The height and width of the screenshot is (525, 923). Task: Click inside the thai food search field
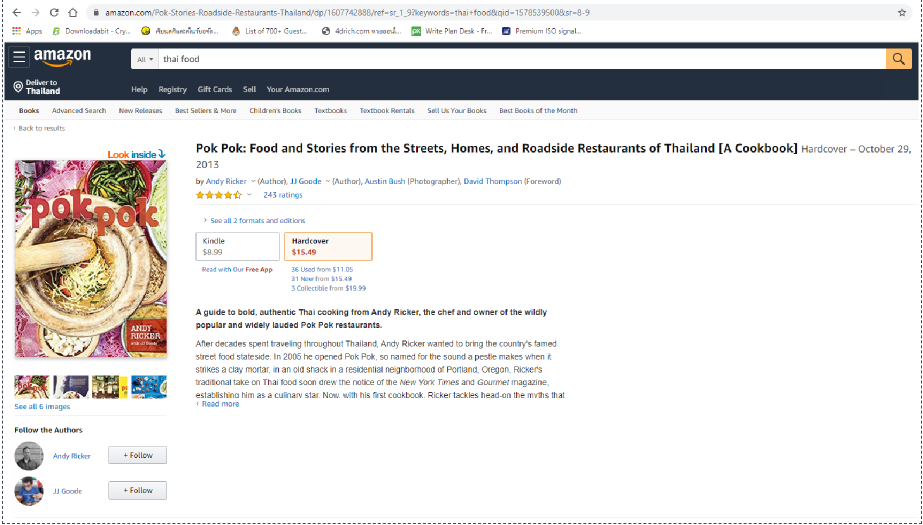coord(522,59)
